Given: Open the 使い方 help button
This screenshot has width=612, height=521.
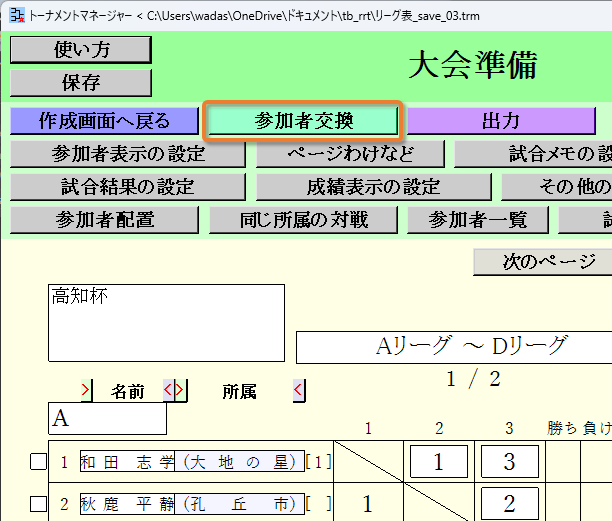Looking at the screenshot, I should click(81, 50).
